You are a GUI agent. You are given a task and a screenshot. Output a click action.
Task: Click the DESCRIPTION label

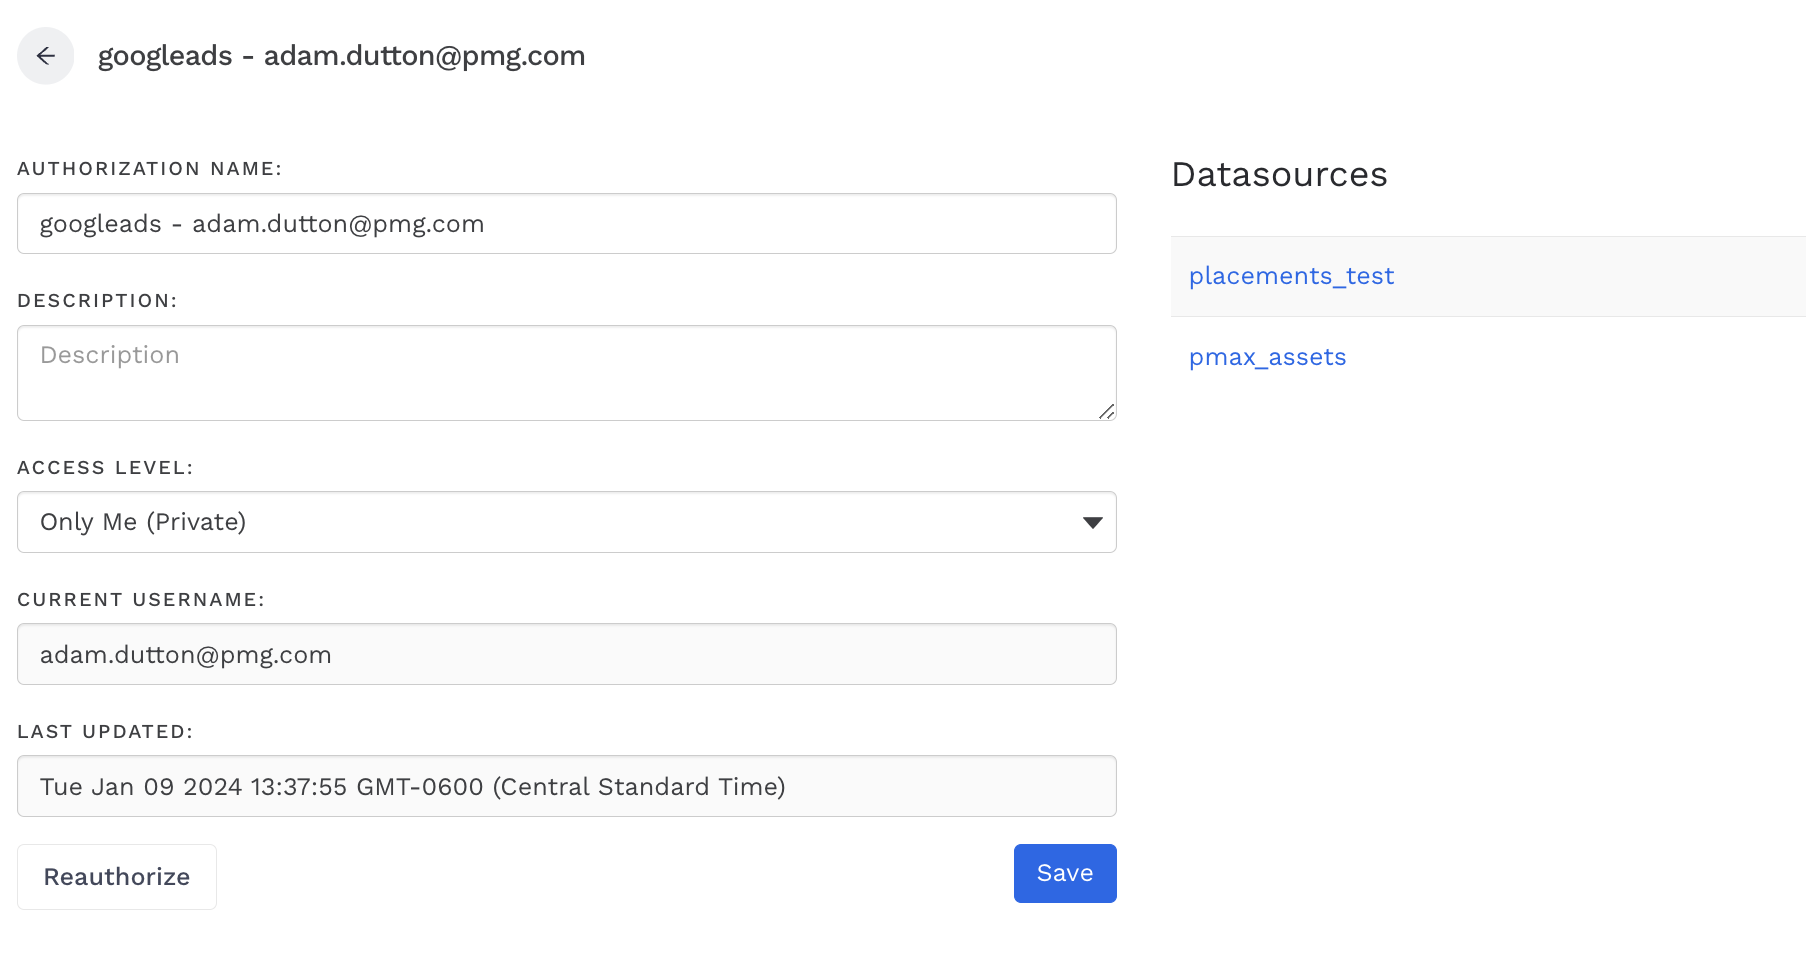97,301
